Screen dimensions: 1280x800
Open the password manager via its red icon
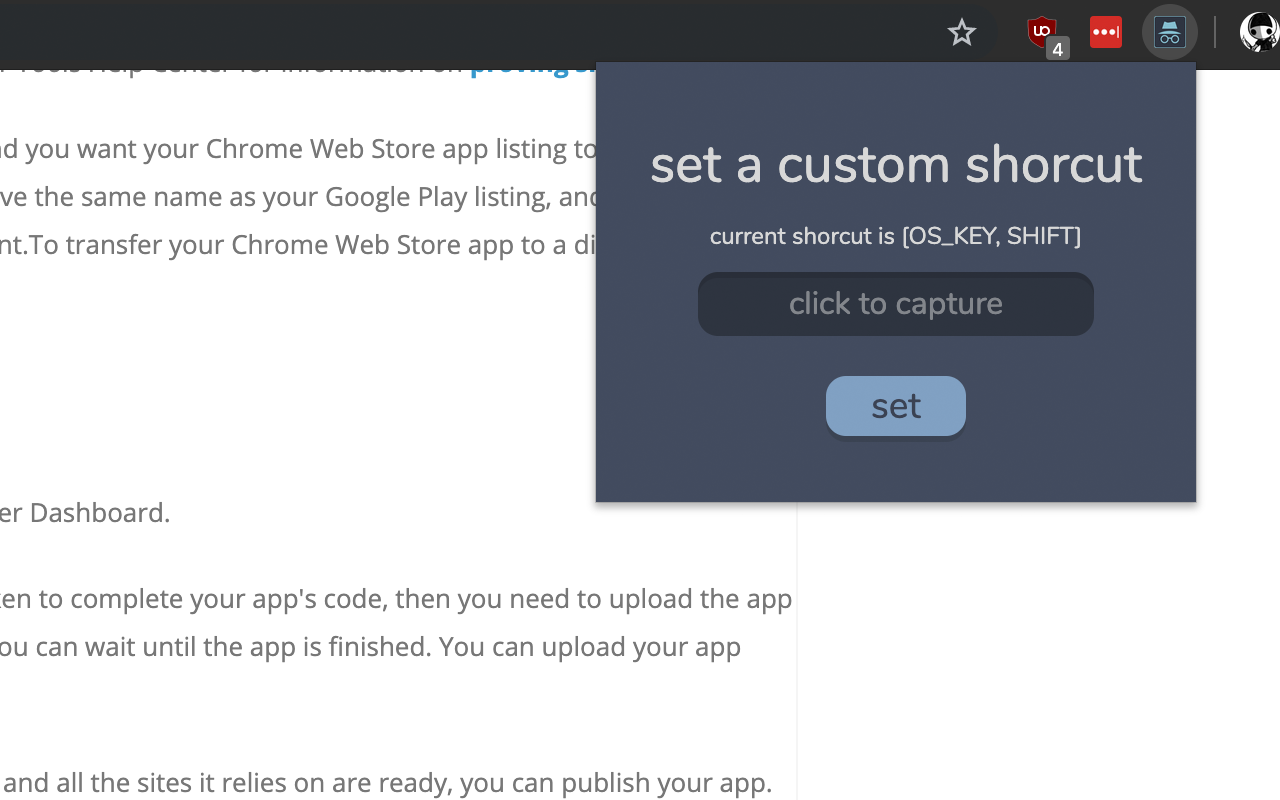[x=1106, y=32]
